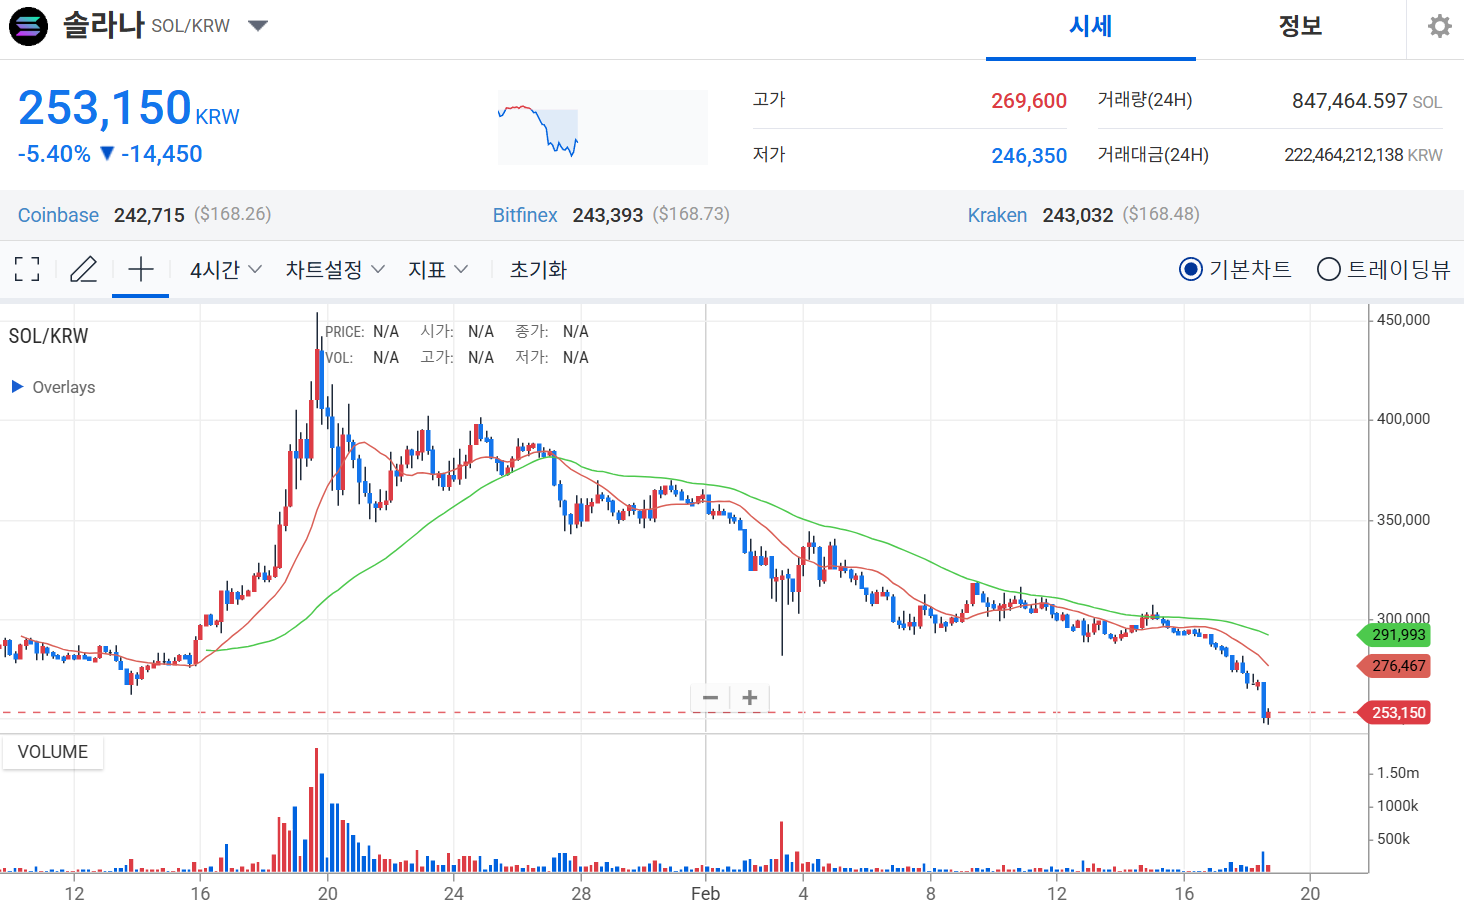Open the Coinbase price link
The image size is (1464, 911).
click(58, 215)
